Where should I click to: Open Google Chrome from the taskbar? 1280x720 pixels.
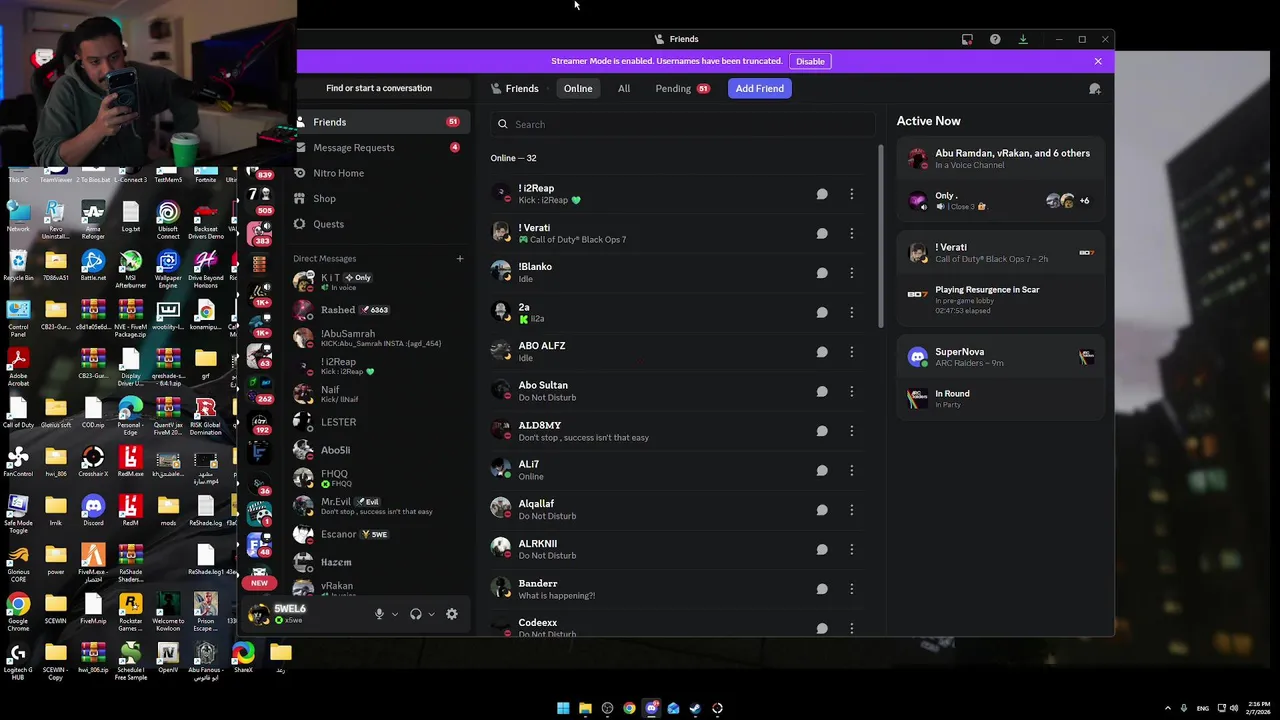click(x=629, y=708)
